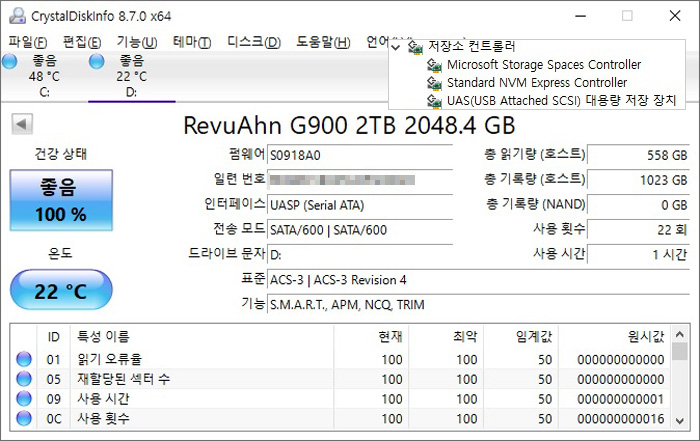Click raw value 000000000016 cell
The width and height of the screenshot is (700, 441).
coord(621,419)
